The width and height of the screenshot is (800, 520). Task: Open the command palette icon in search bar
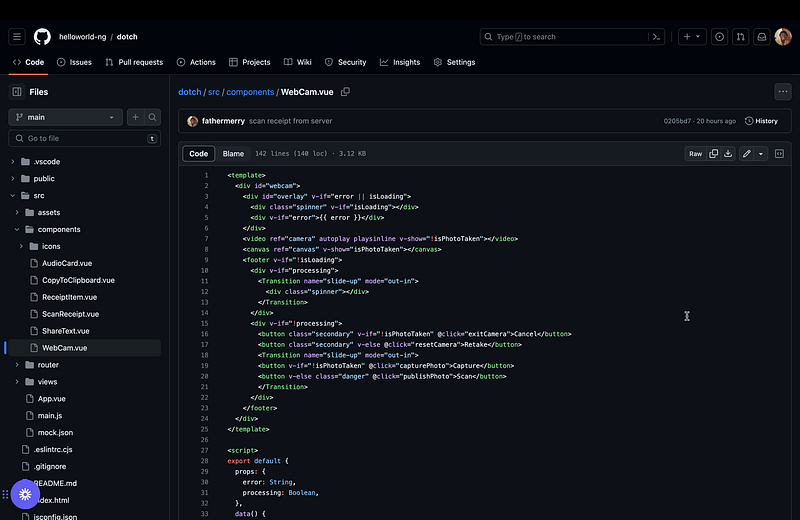point(656,37)
